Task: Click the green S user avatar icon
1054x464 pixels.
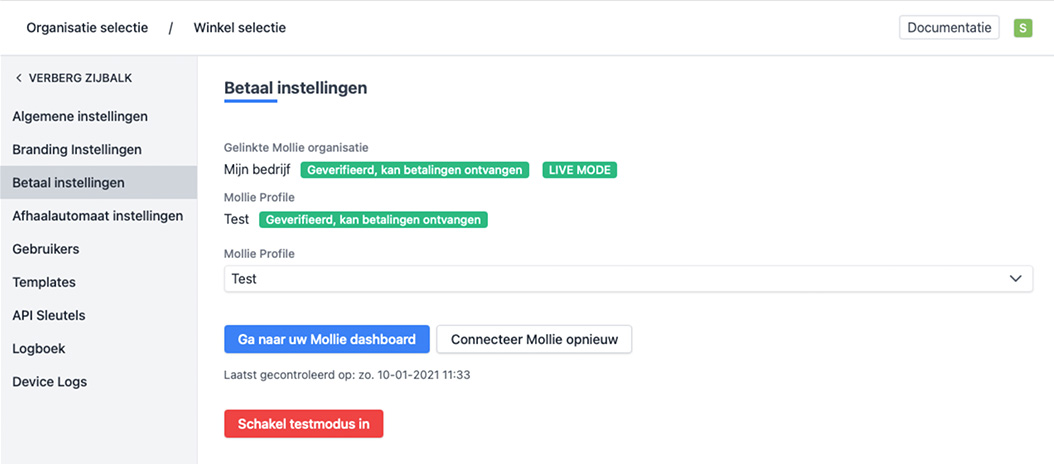Action: [1023, 28]
